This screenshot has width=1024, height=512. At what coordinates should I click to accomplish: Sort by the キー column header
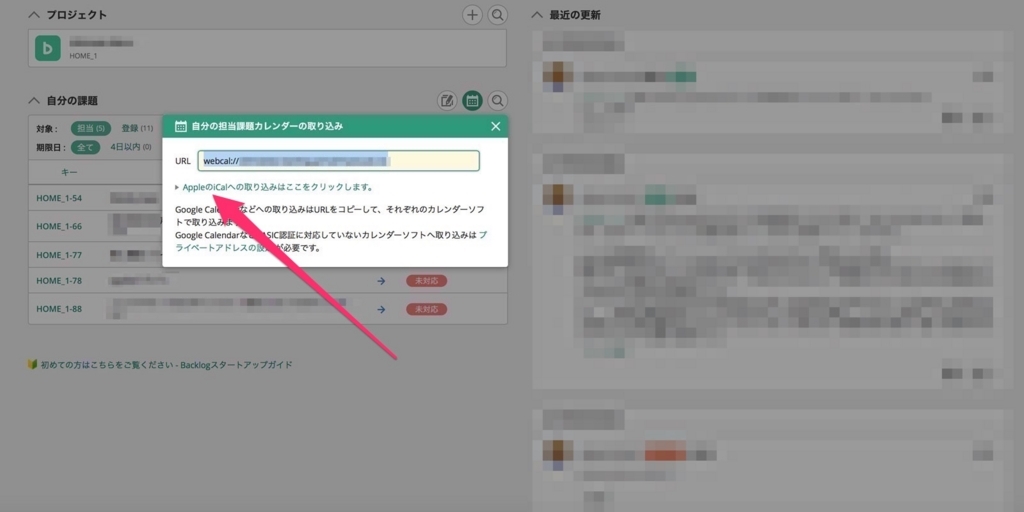pos(69,172)
